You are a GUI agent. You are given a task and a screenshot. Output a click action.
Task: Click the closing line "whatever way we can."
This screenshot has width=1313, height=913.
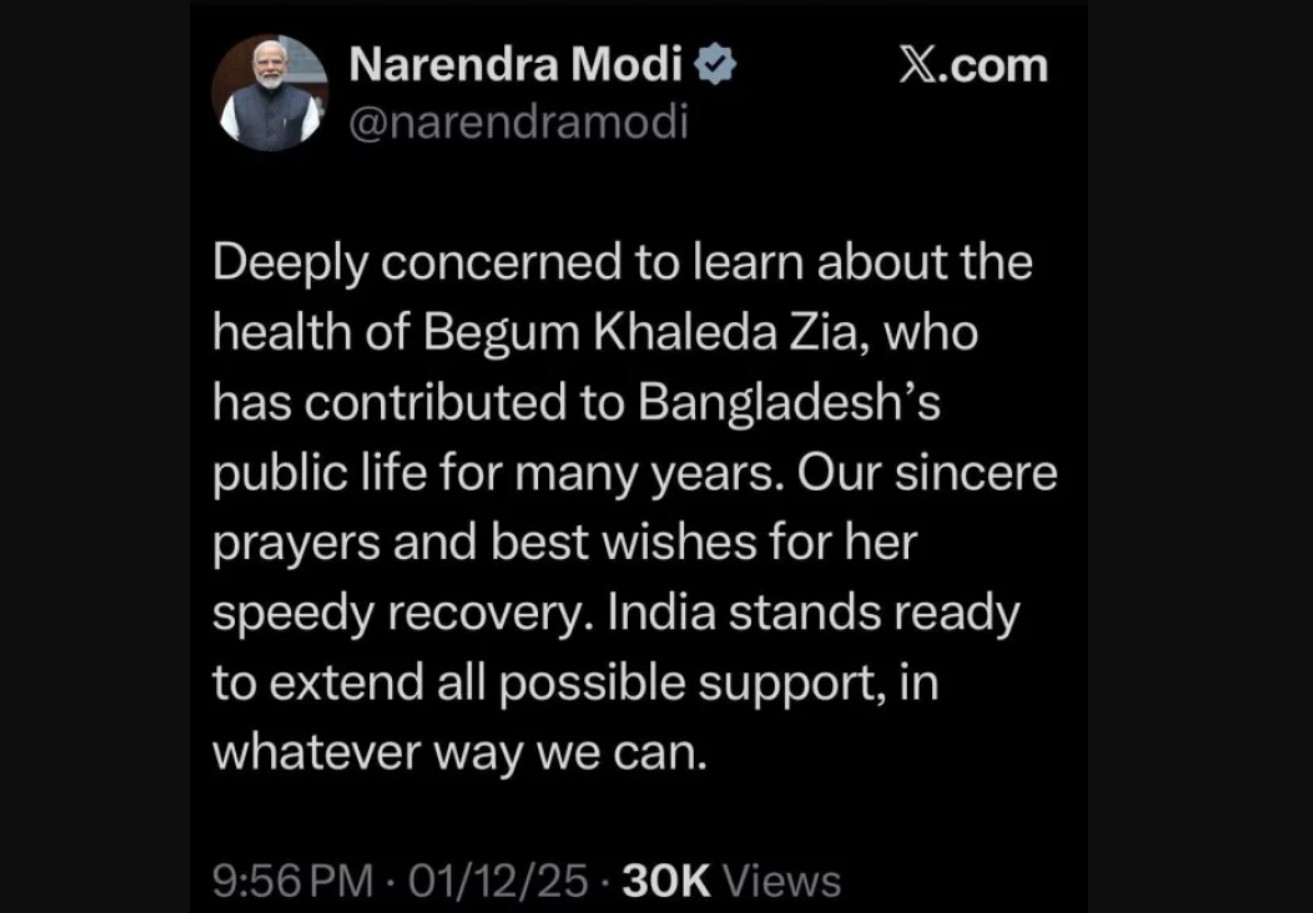[x=460, y=752]
